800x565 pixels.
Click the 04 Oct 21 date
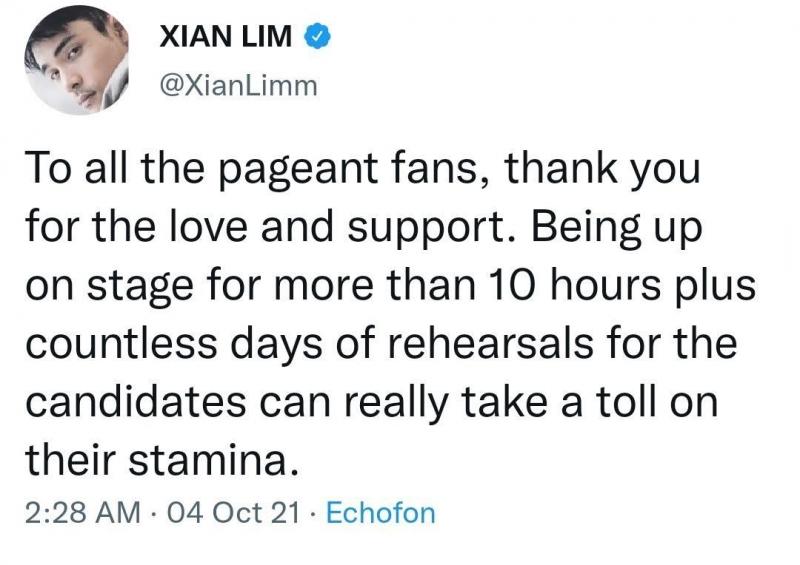tap(234, 514)
